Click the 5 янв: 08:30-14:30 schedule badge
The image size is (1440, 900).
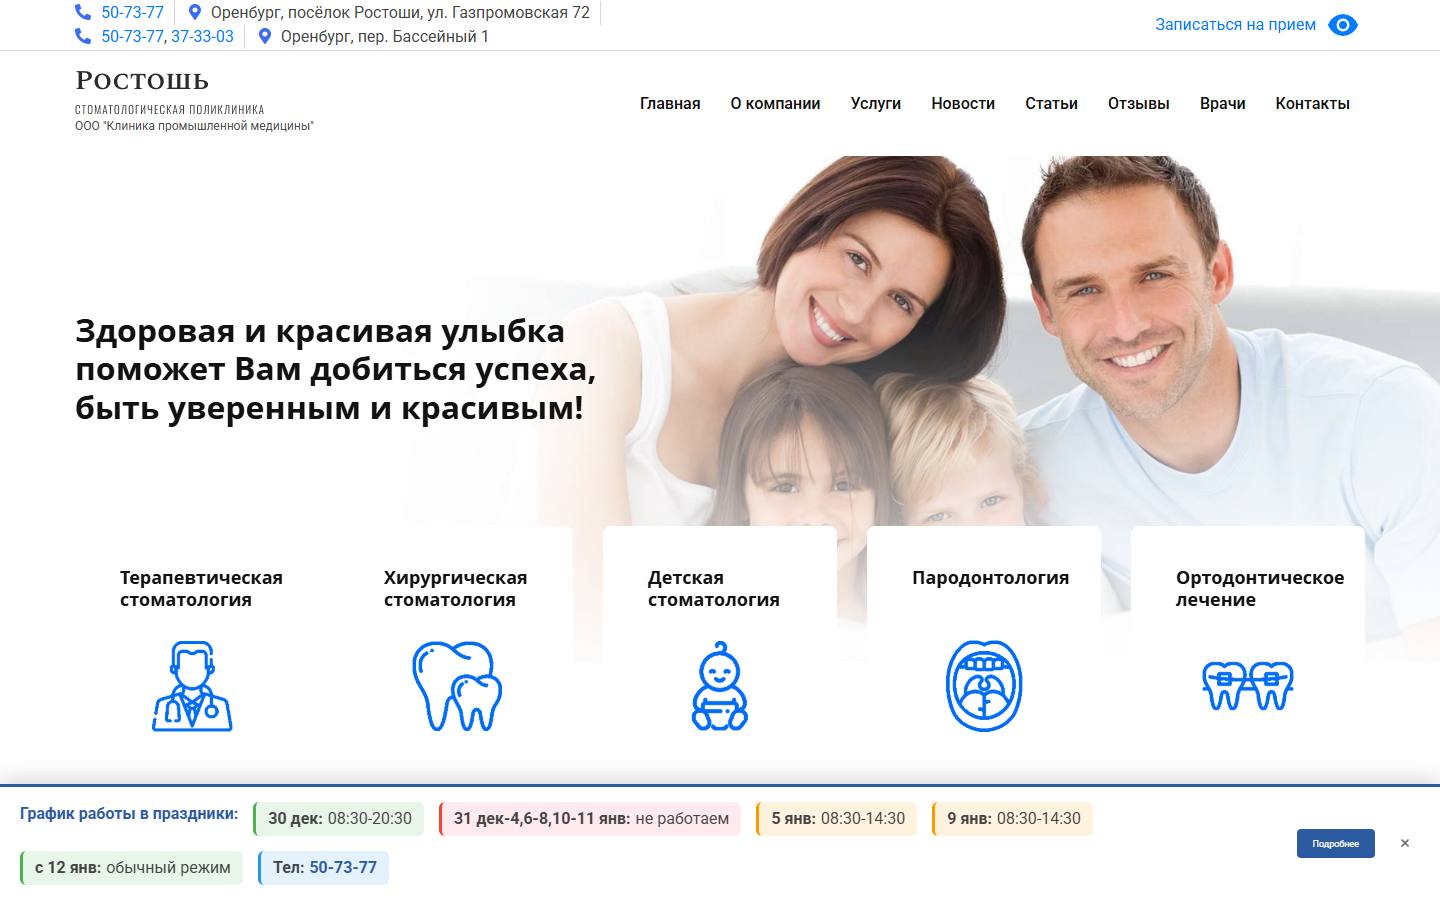click(836, 819)
